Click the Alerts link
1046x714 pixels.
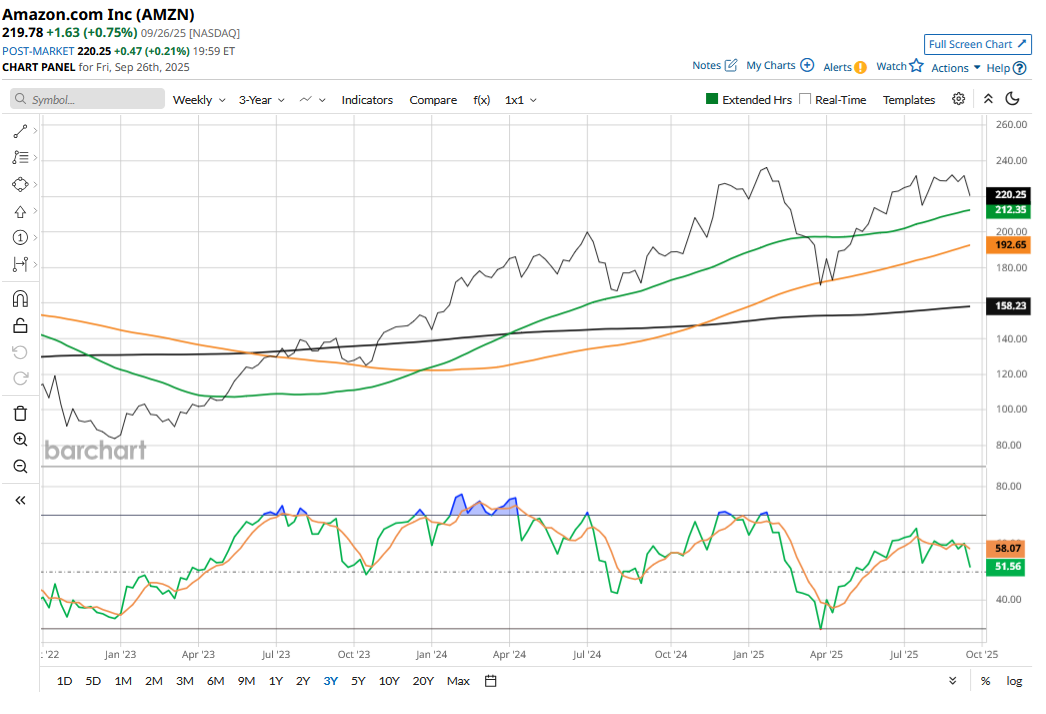(837, 67)
